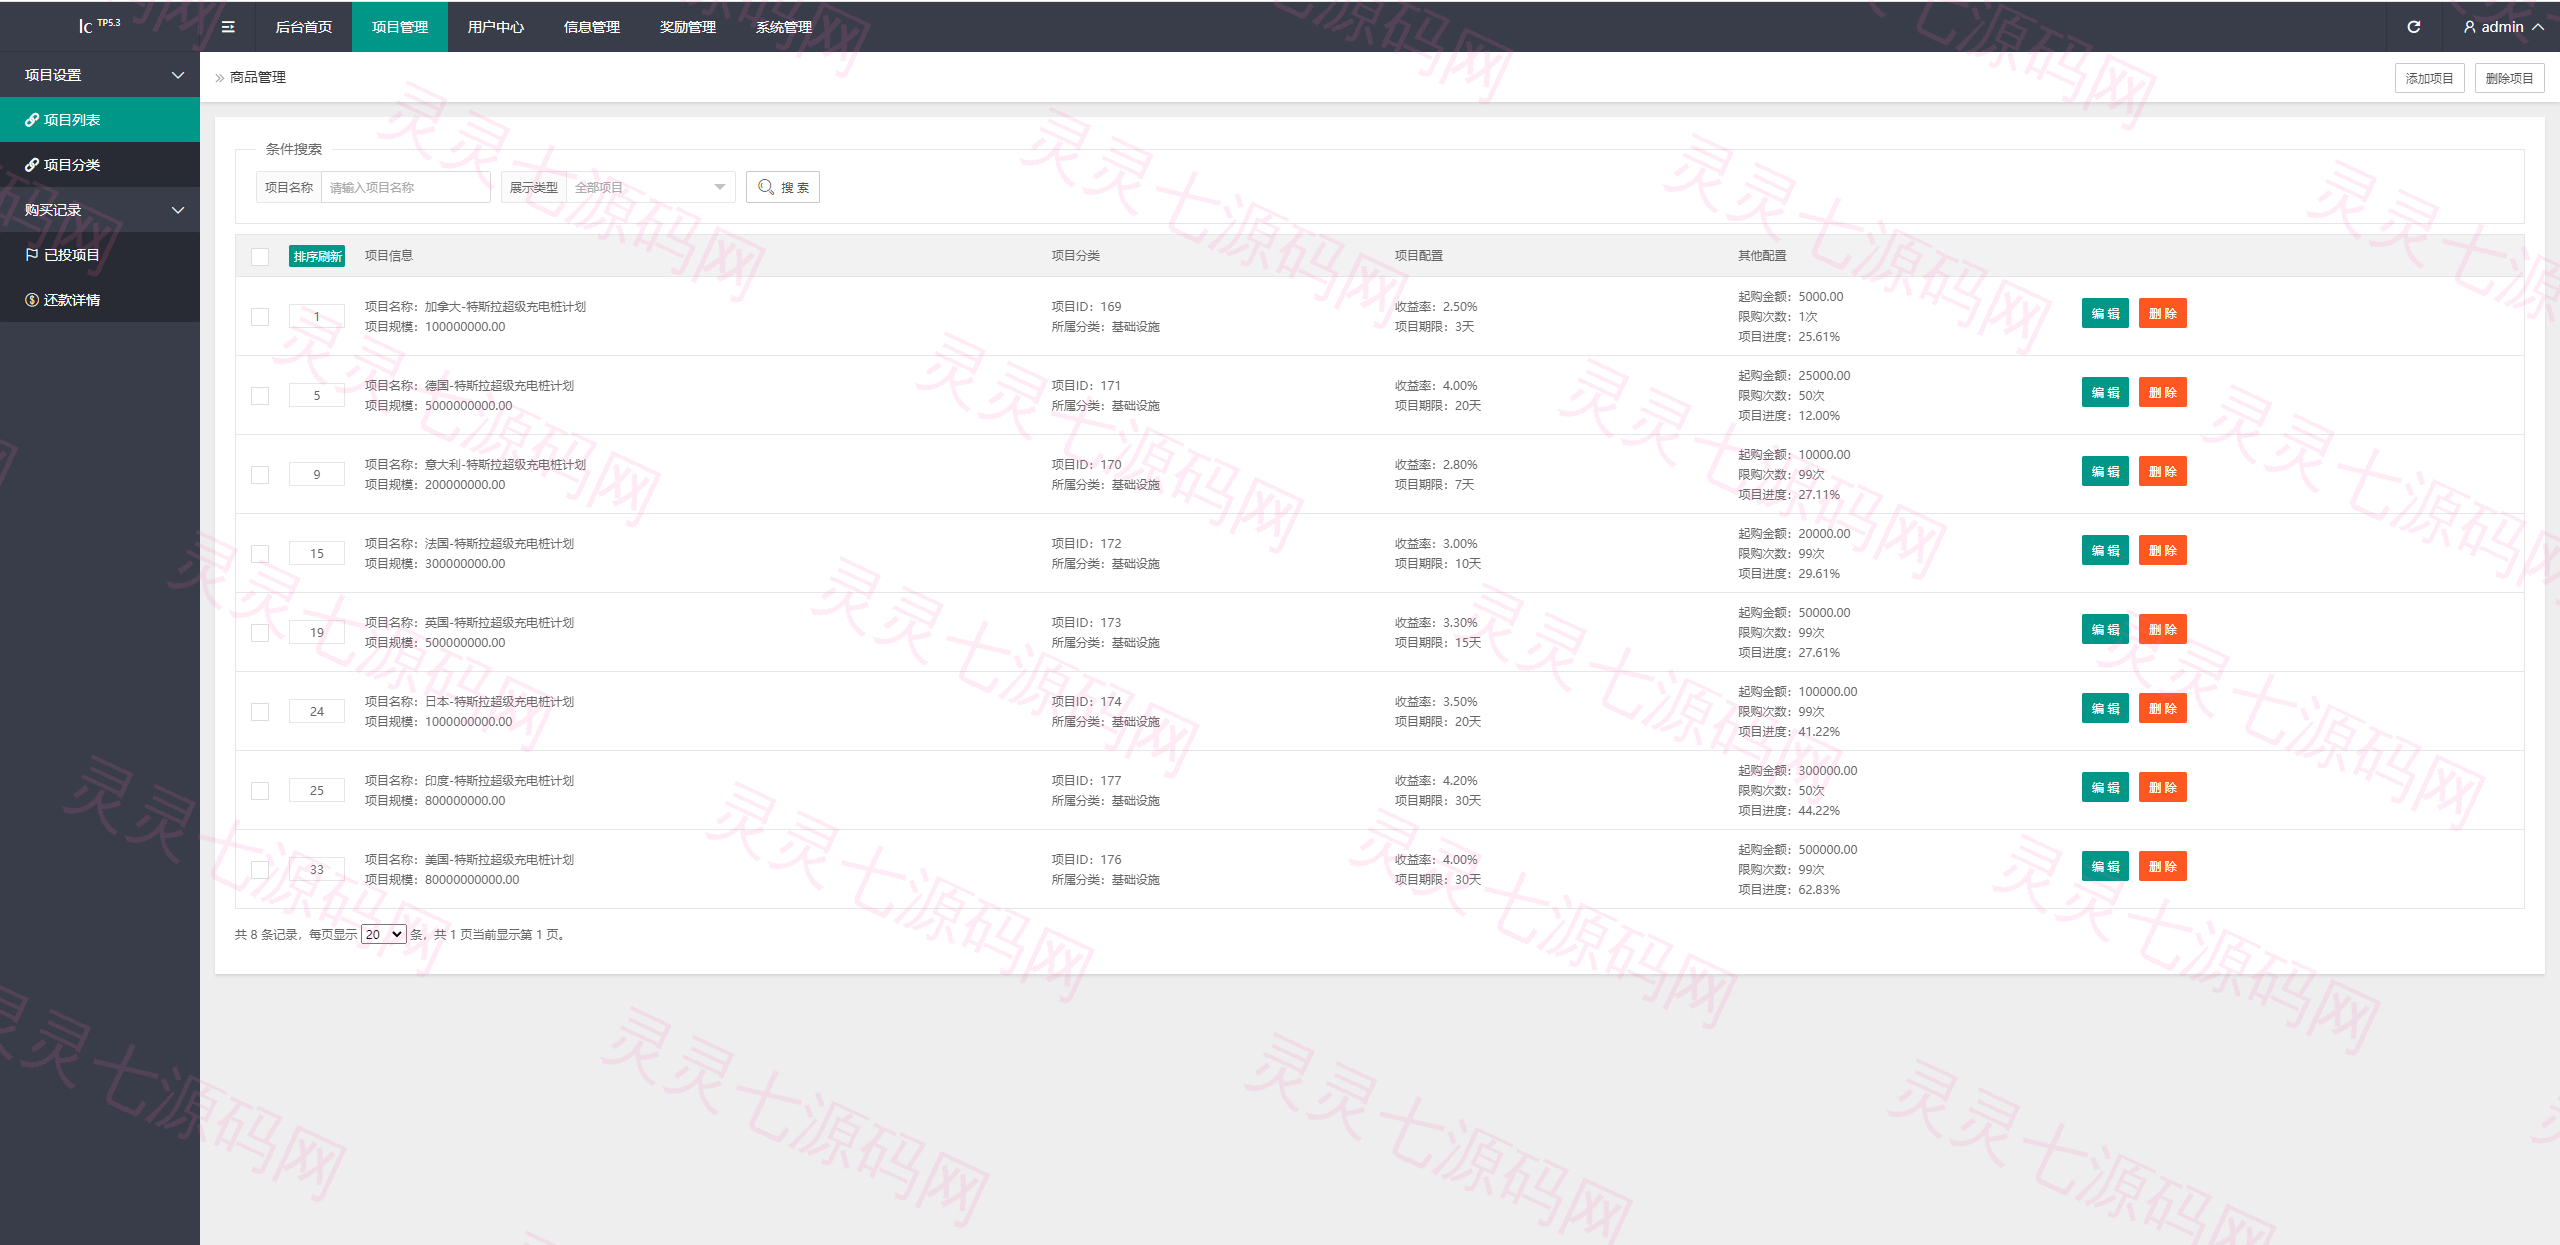Click the 删除项目 button
Screen dimensions: 2560x1245
[2510, 78]
